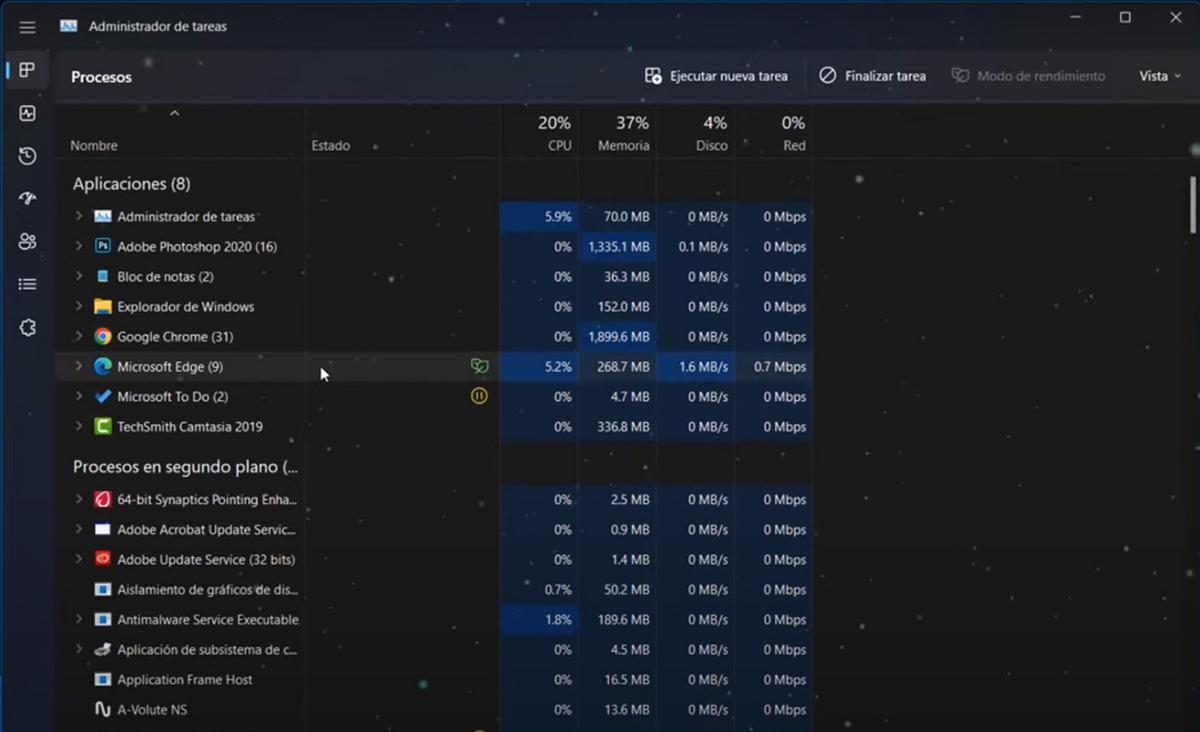1200x732 pixels.
Task: Click the Procesos page heading
Action: click(x=101, y=77)
